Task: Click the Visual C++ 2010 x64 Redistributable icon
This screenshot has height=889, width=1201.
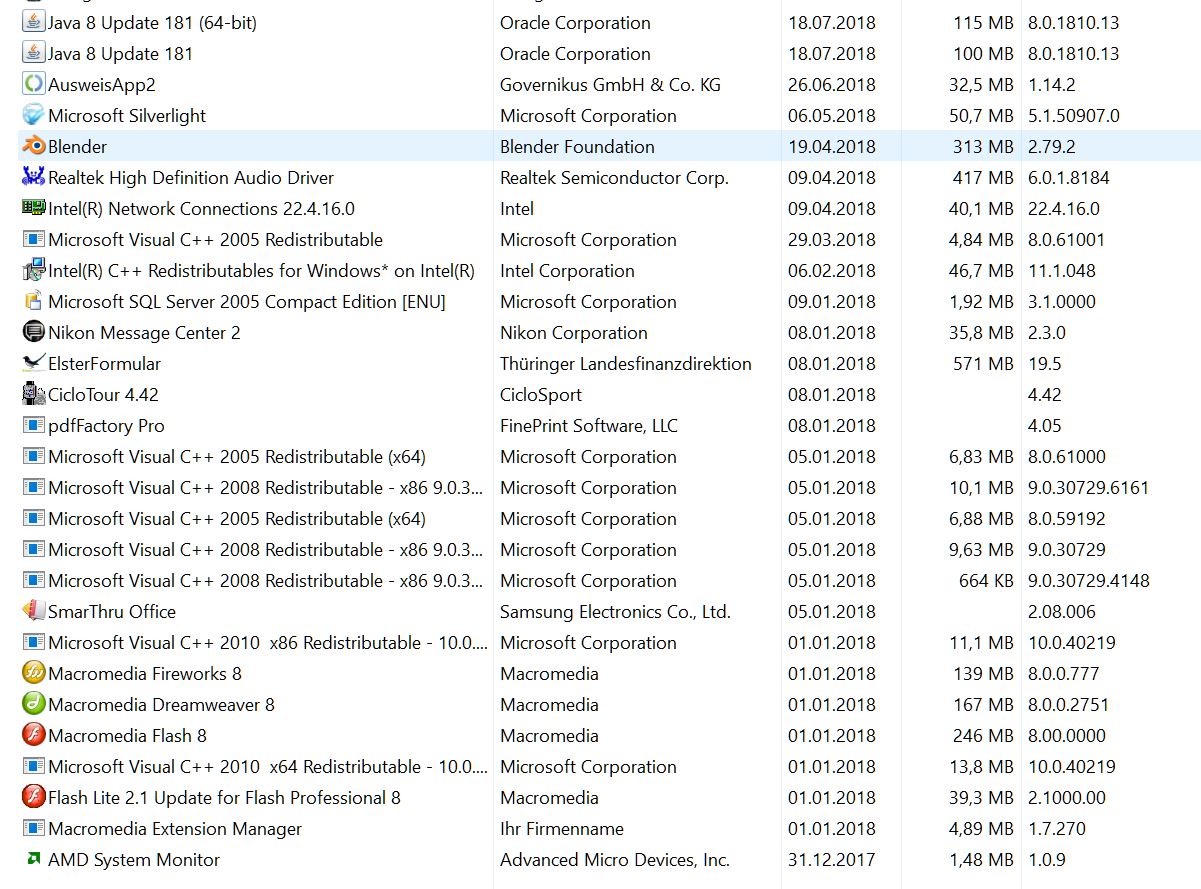Action: pos(33,766)
